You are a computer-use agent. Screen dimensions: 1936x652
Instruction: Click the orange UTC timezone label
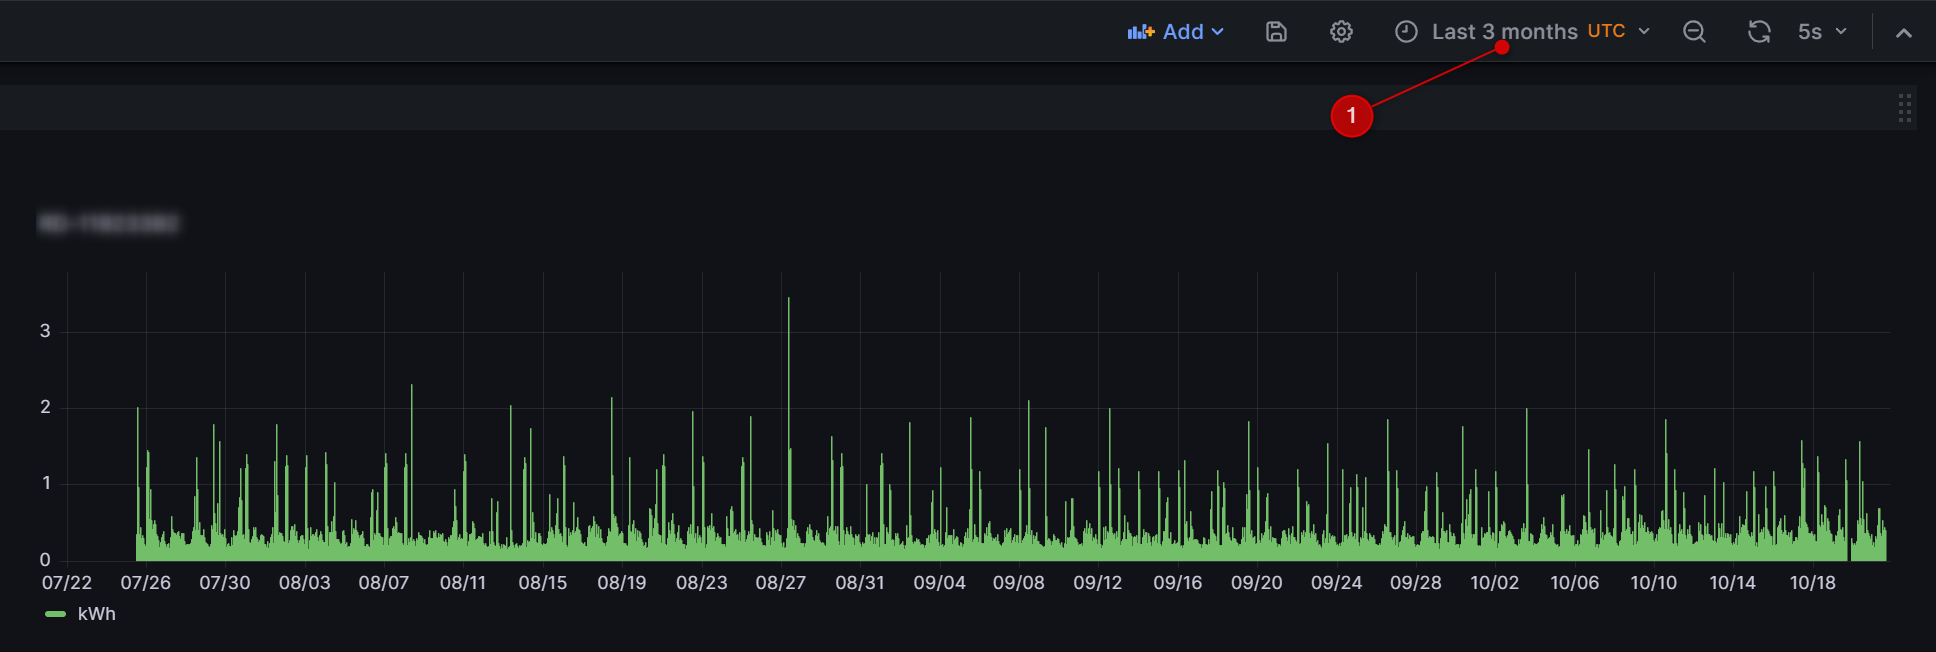1606,31
